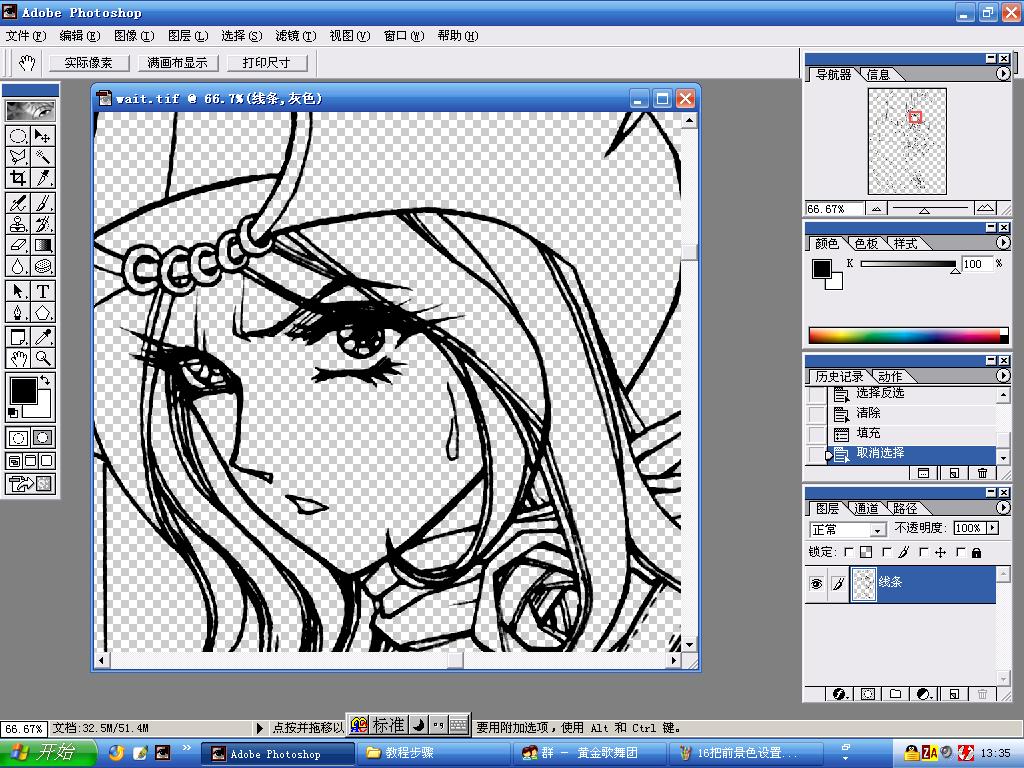Image resolution: width=1024 pixels, height=768 pixels.
Task: Add a layer style to layer
Action: tap(839, 694)
